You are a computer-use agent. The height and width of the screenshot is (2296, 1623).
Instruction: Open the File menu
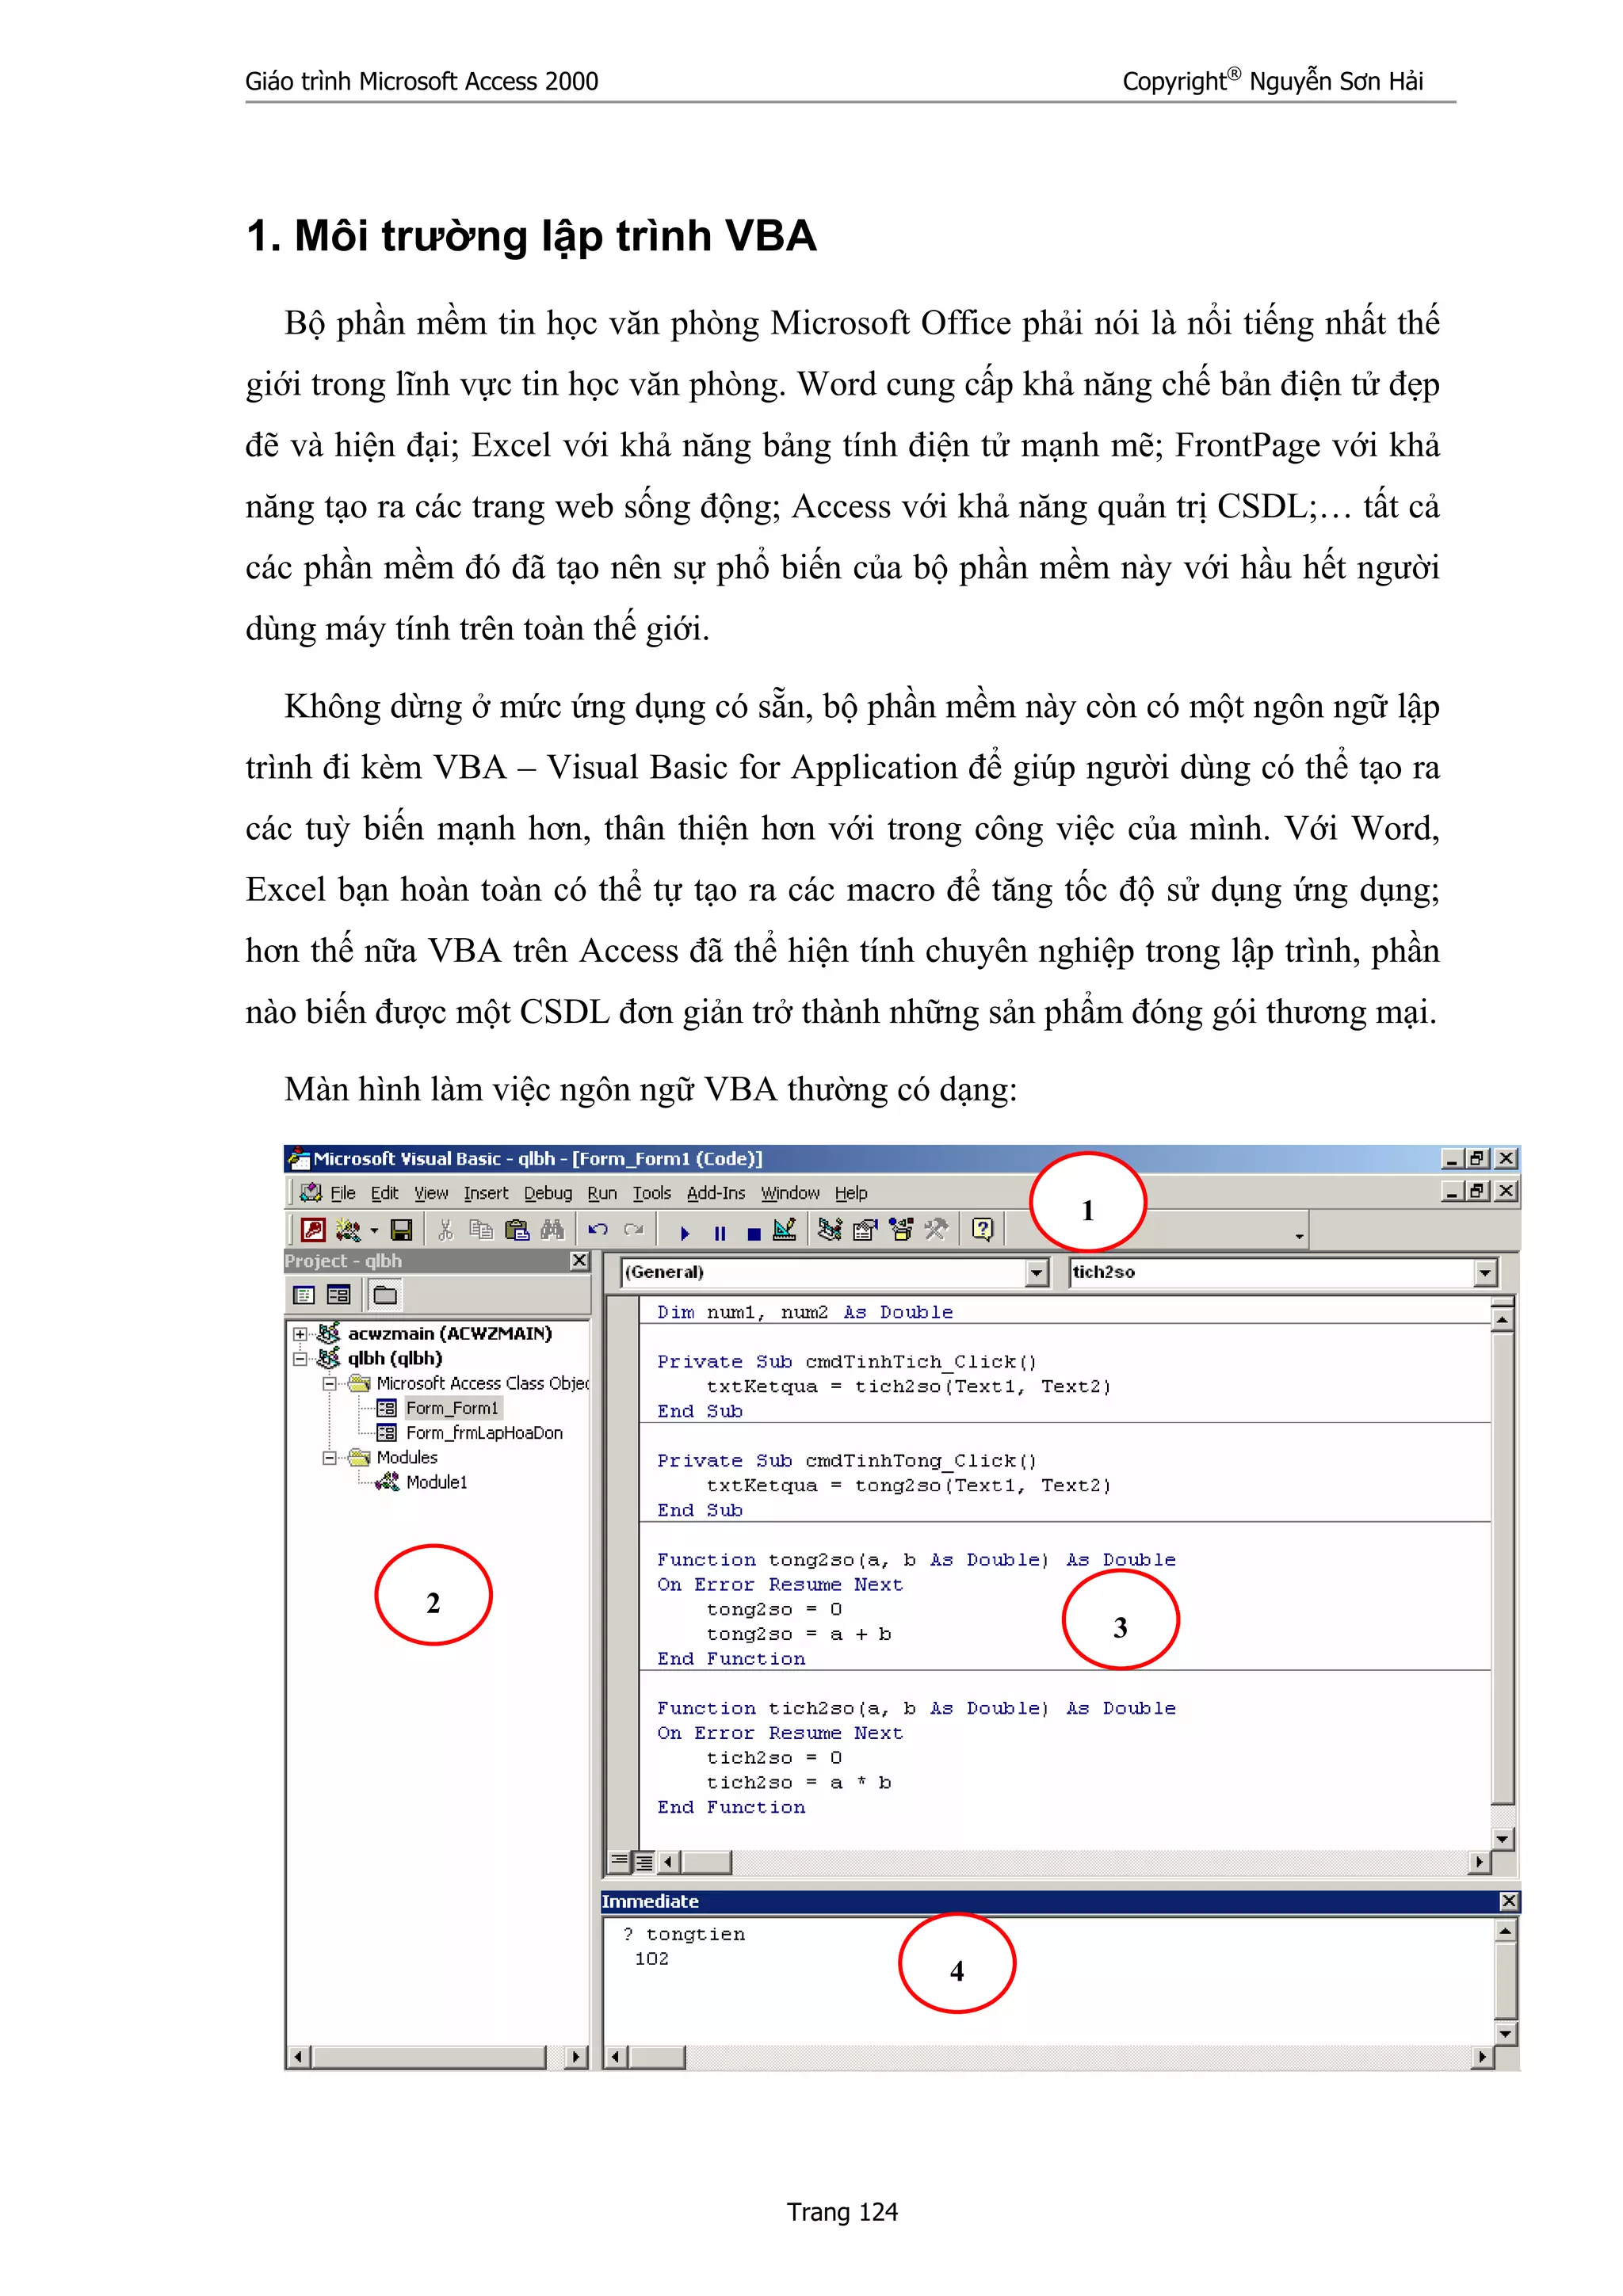pos(343,1193)
